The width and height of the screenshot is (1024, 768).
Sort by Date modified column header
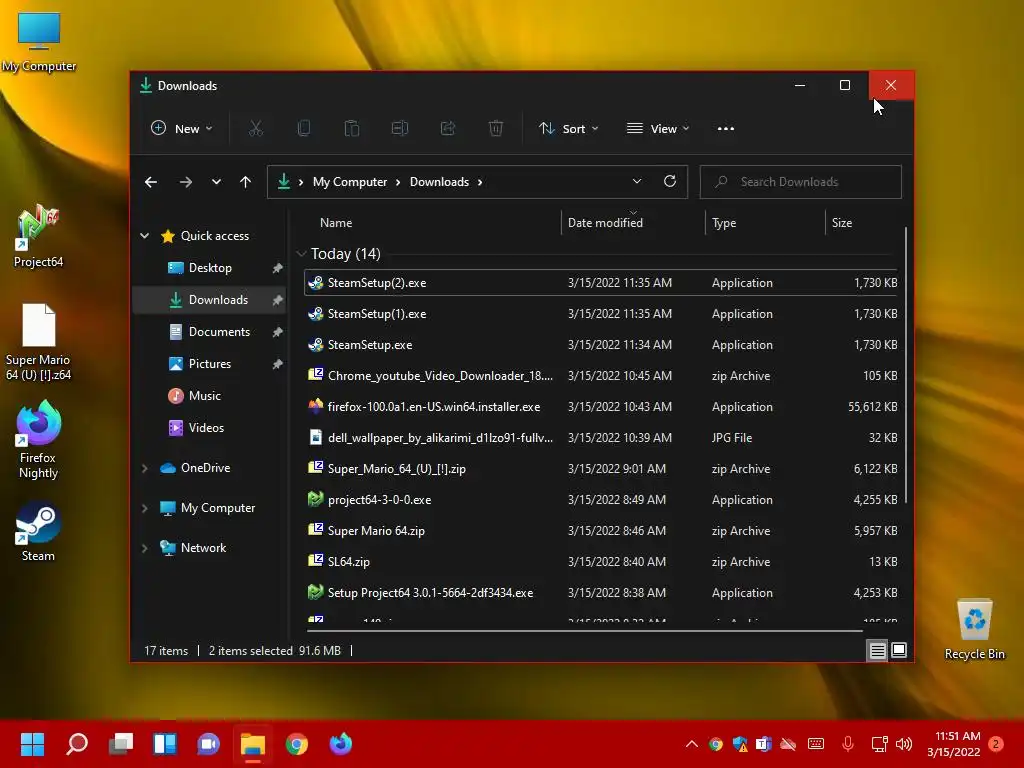(633, 223)
